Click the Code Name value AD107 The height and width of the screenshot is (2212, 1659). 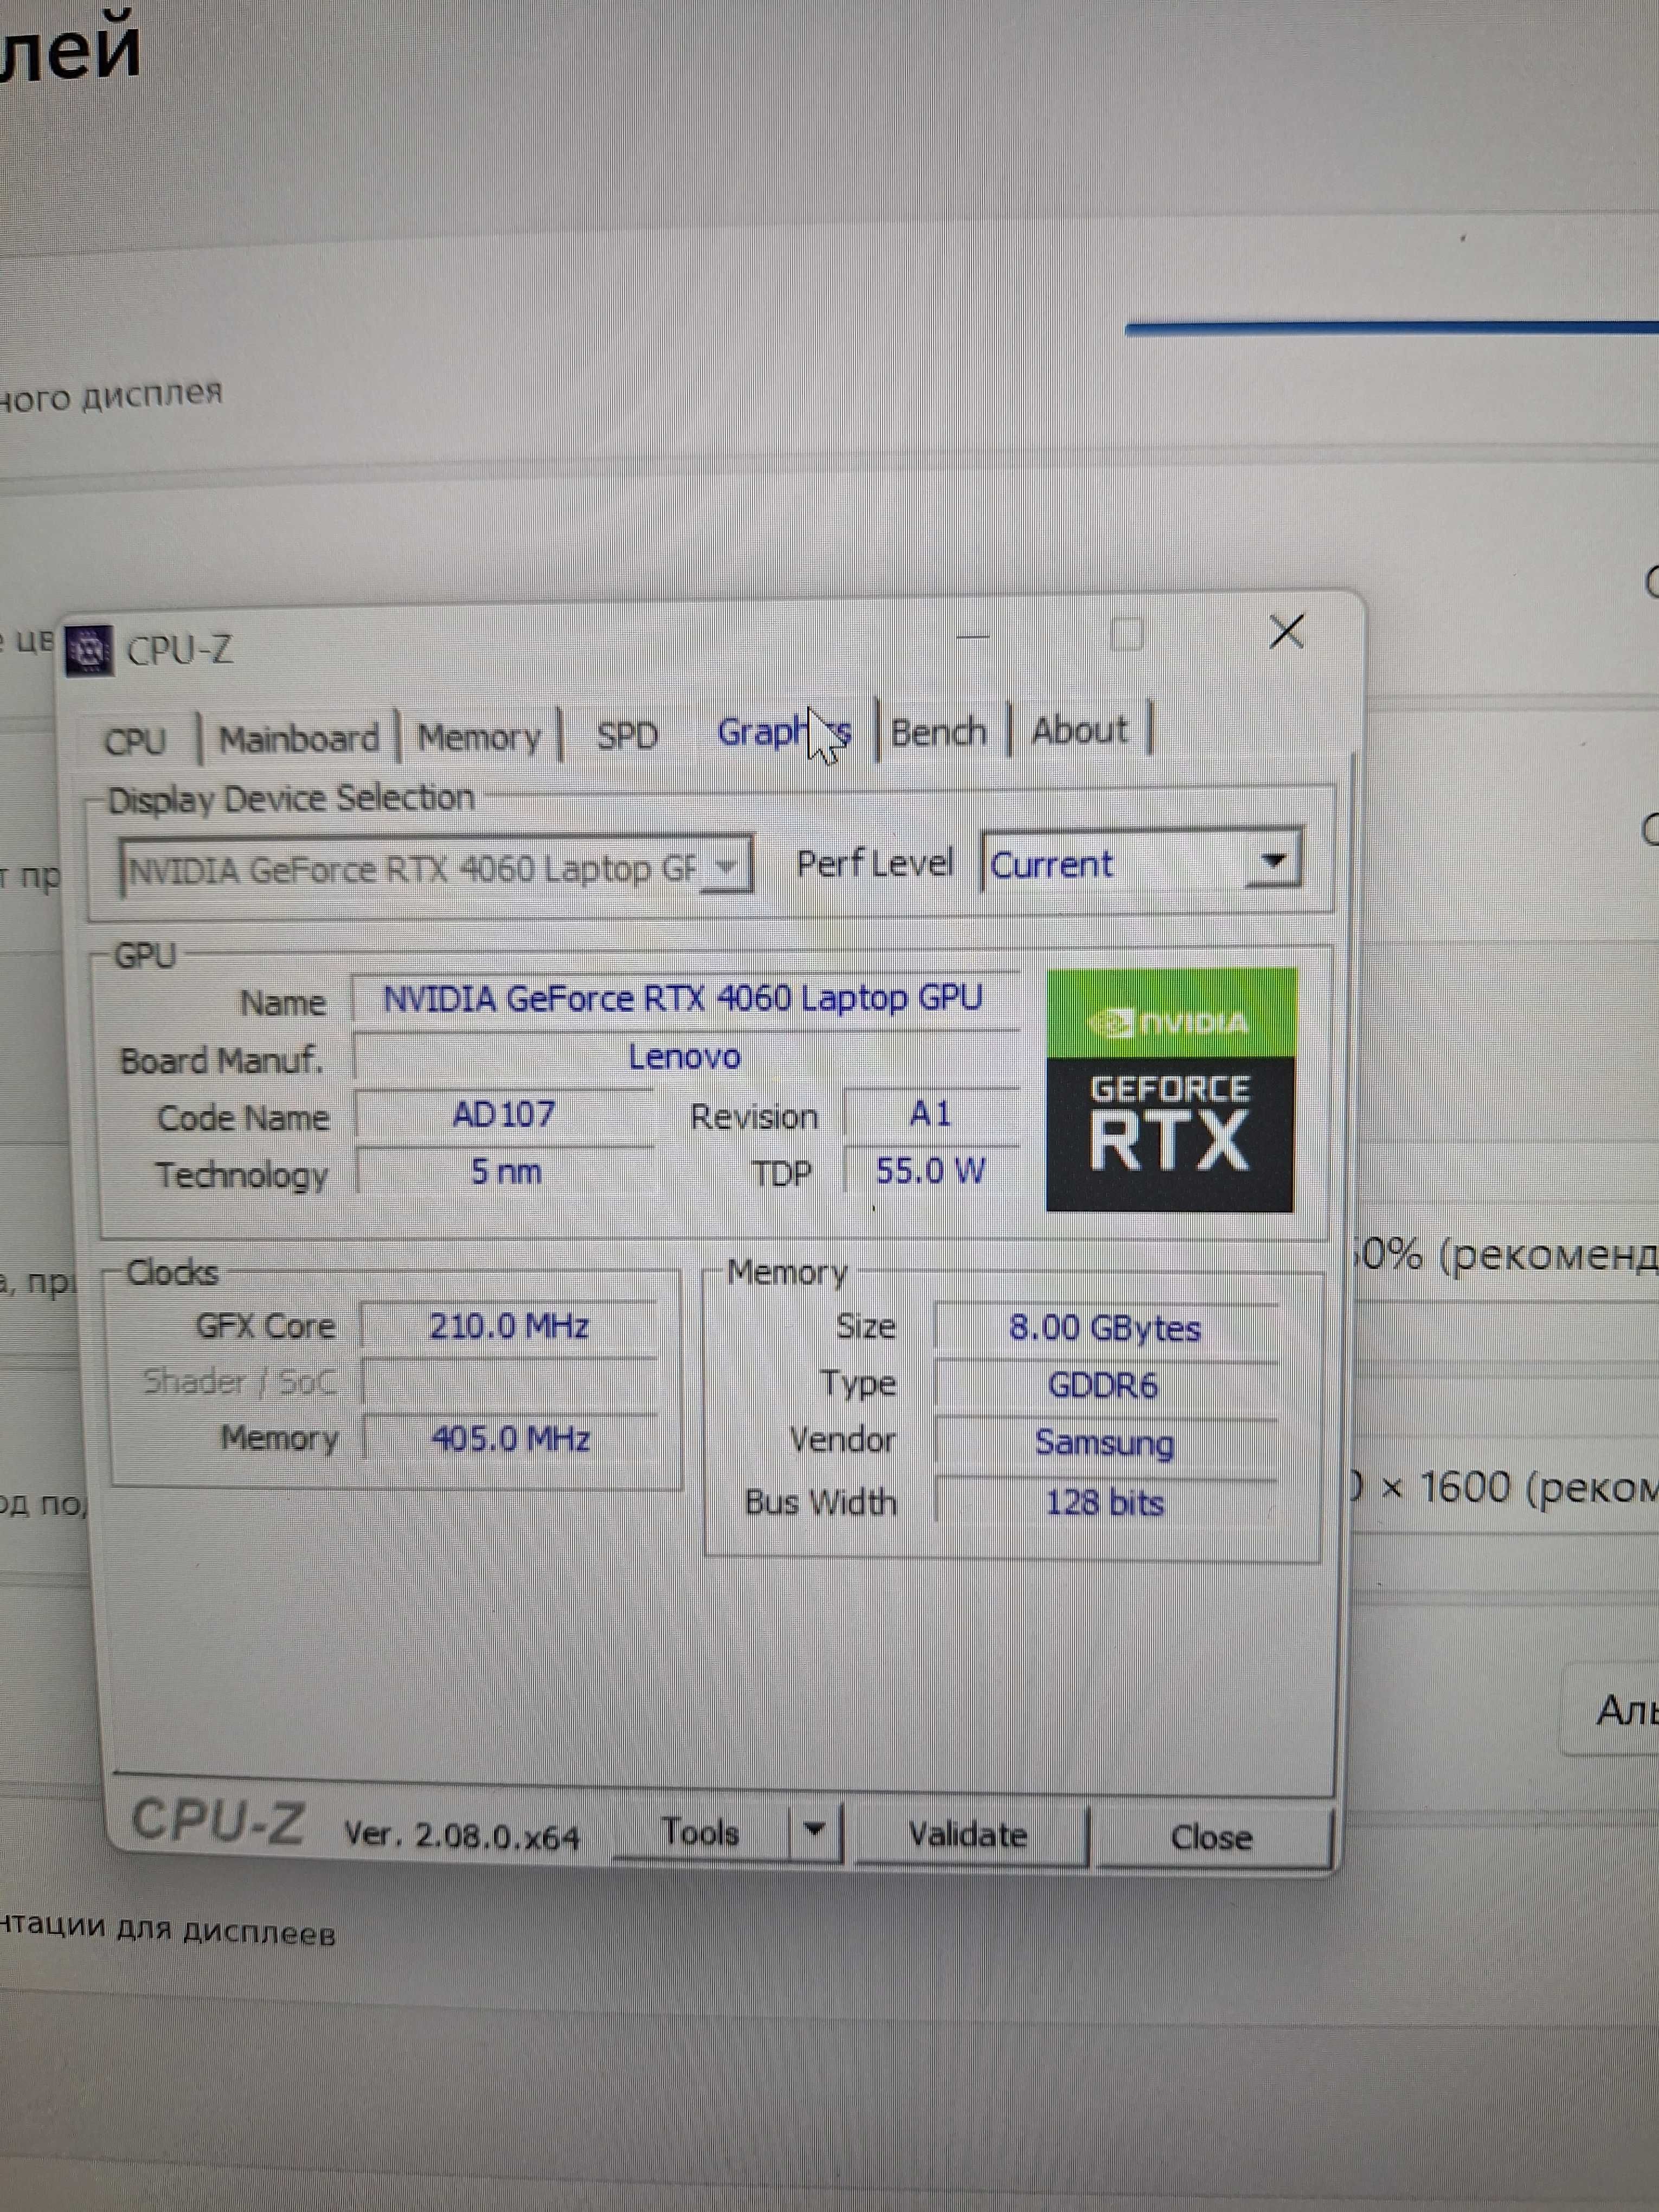(504, 1114)
